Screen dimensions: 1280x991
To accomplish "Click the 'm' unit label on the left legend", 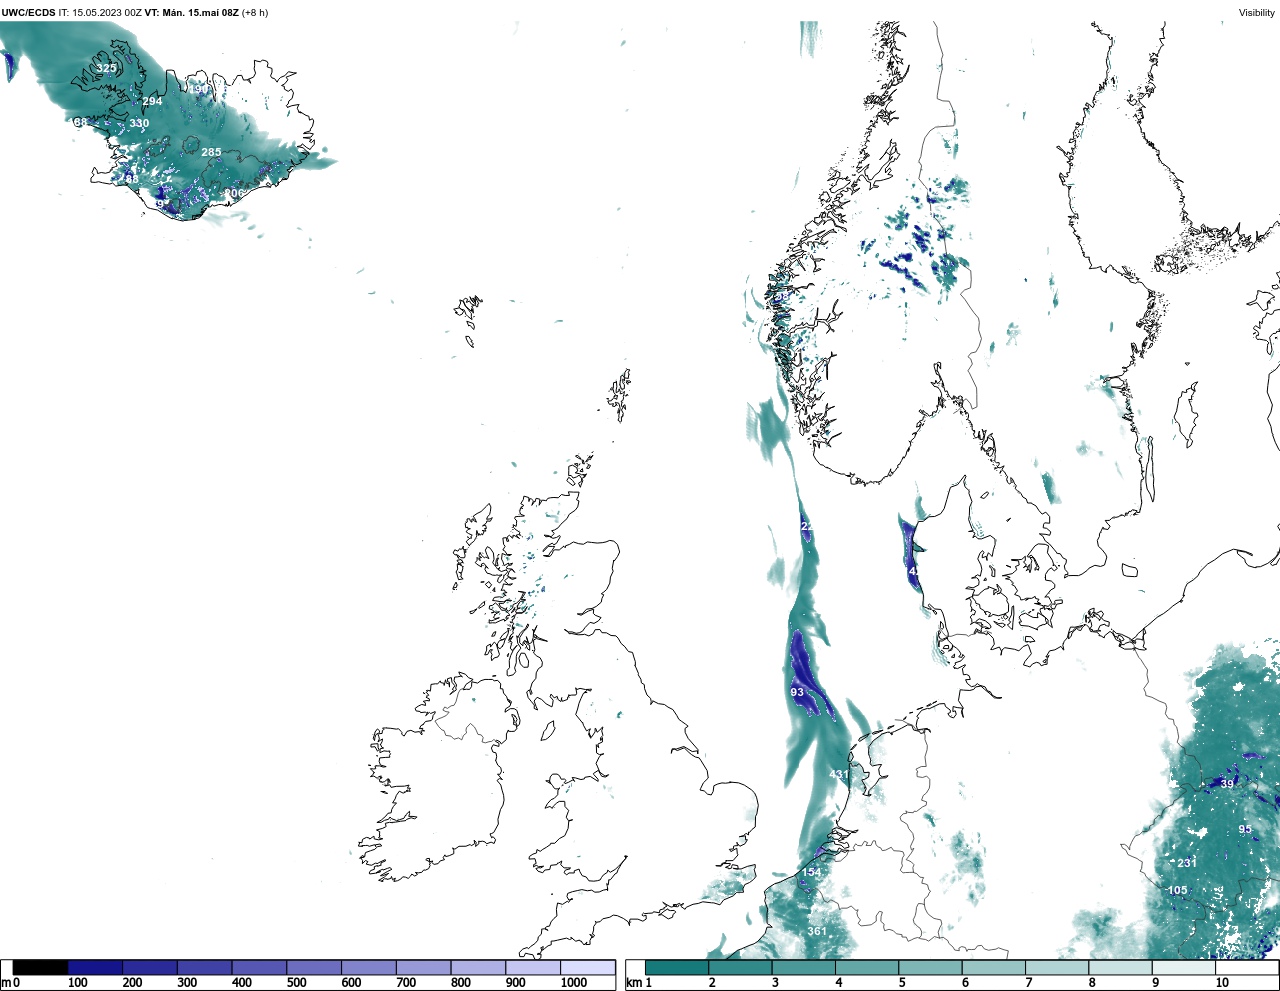I will (6, 983).
